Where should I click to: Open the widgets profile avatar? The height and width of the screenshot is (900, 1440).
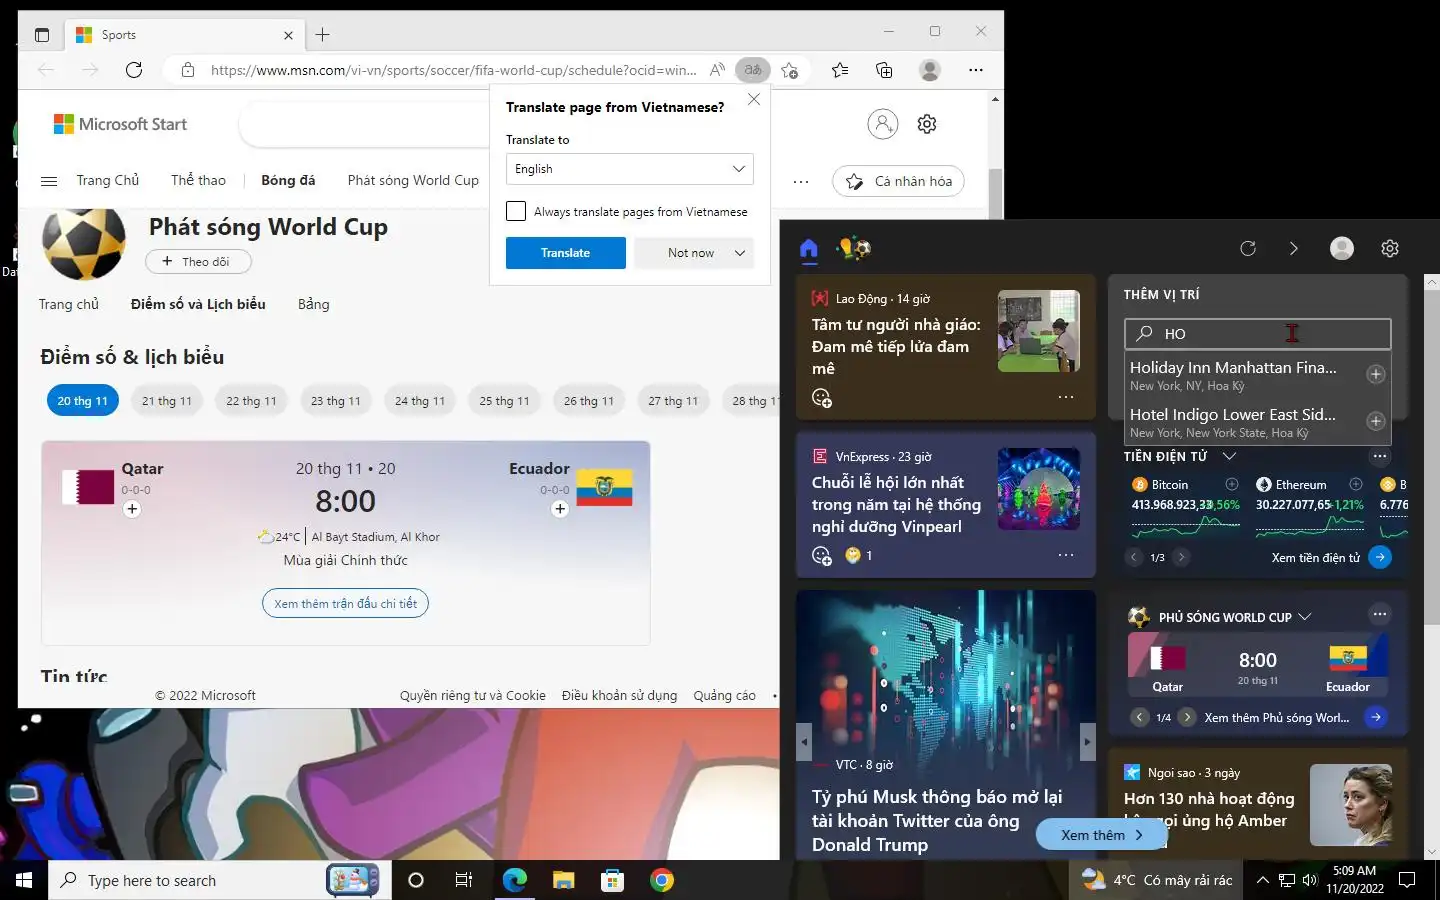tap(1342, 248)
